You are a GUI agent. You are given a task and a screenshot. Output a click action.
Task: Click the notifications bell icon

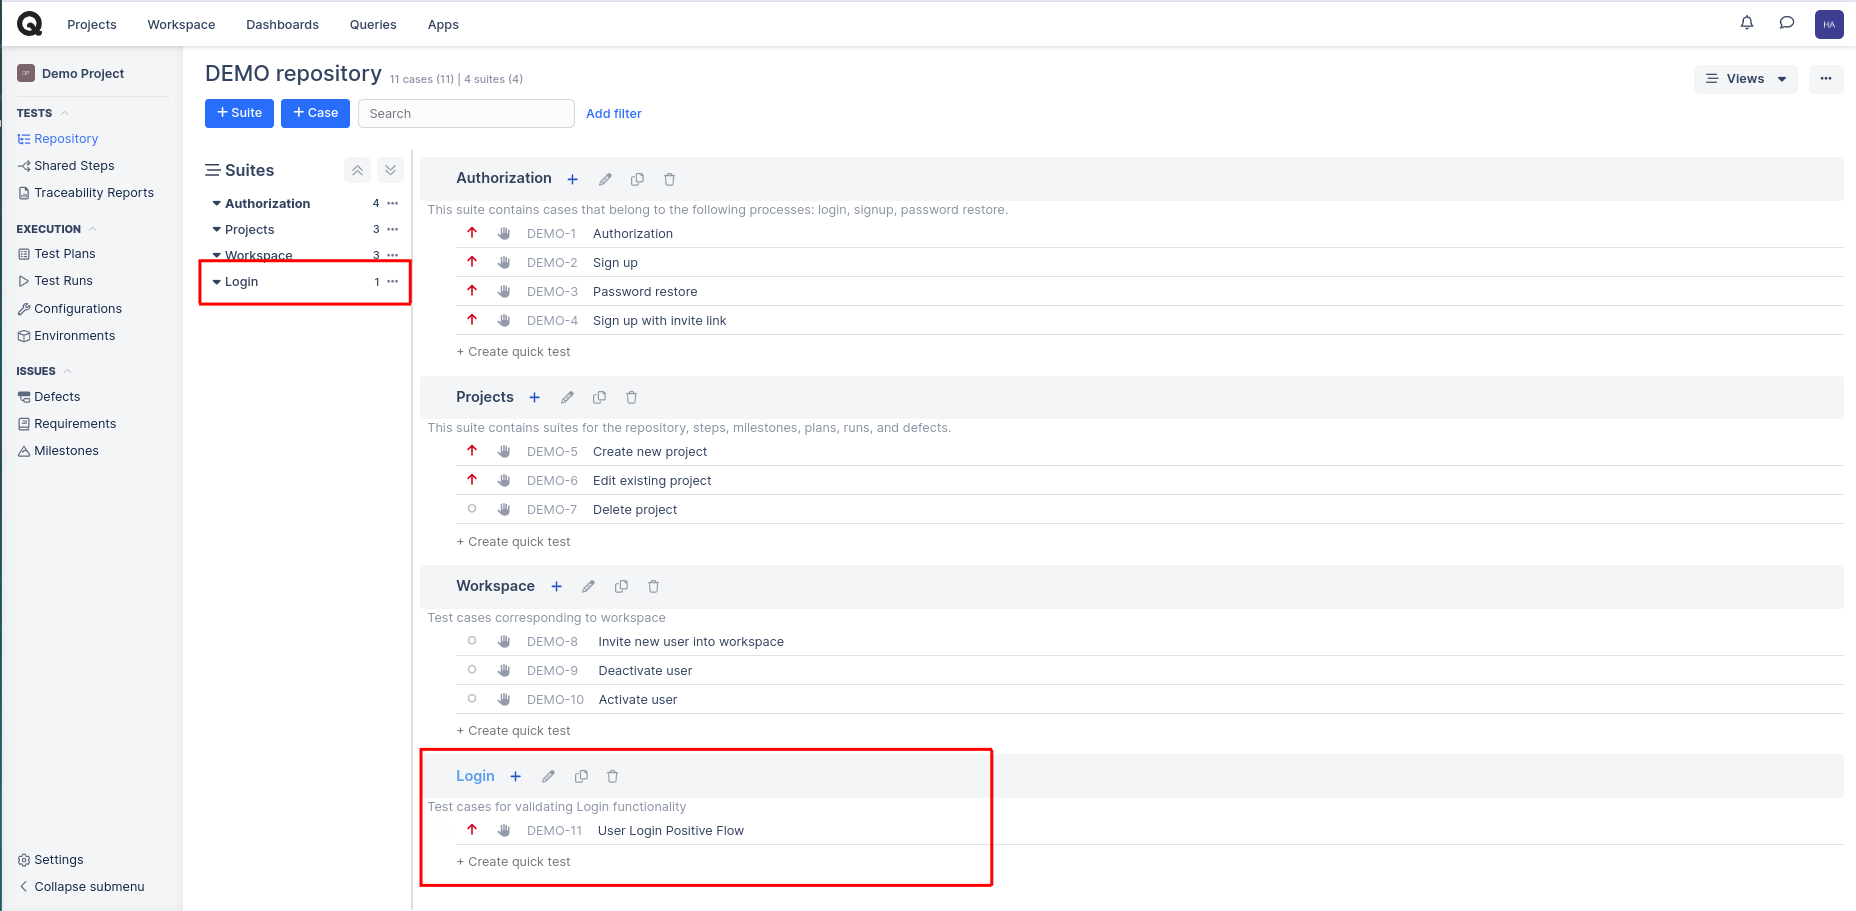tap(1746, 23)
